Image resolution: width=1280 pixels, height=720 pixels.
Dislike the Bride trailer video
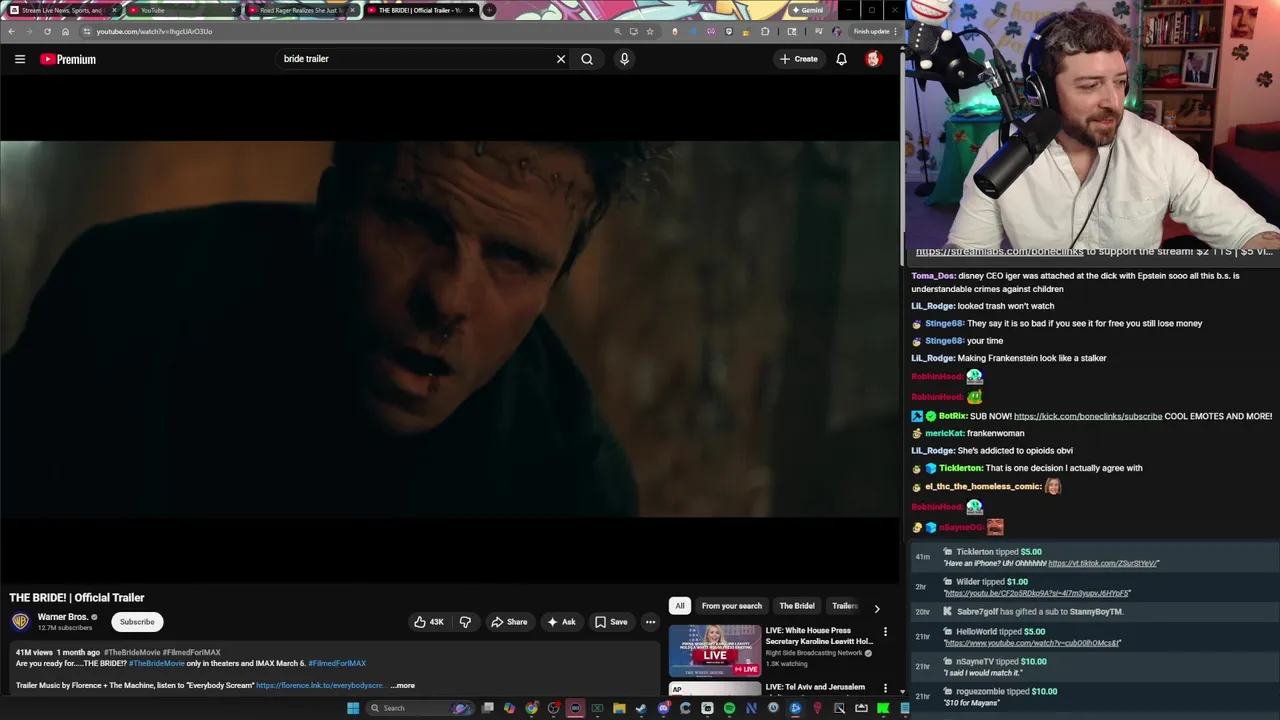(465, 622)
